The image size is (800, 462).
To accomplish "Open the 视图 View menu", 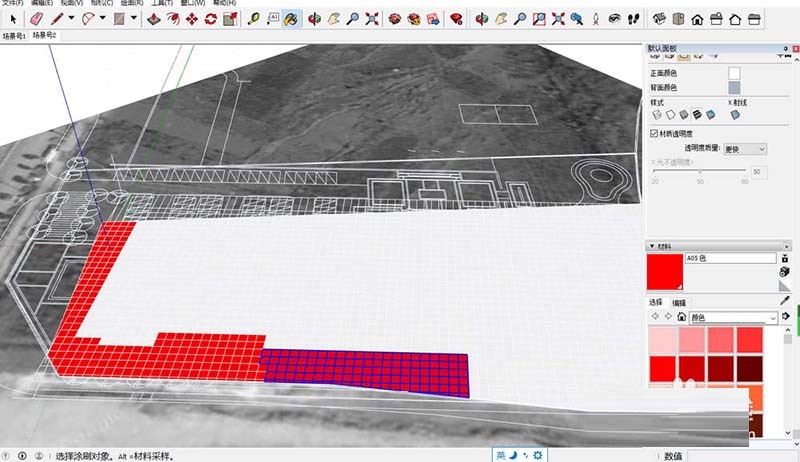I will coord(72,3).
